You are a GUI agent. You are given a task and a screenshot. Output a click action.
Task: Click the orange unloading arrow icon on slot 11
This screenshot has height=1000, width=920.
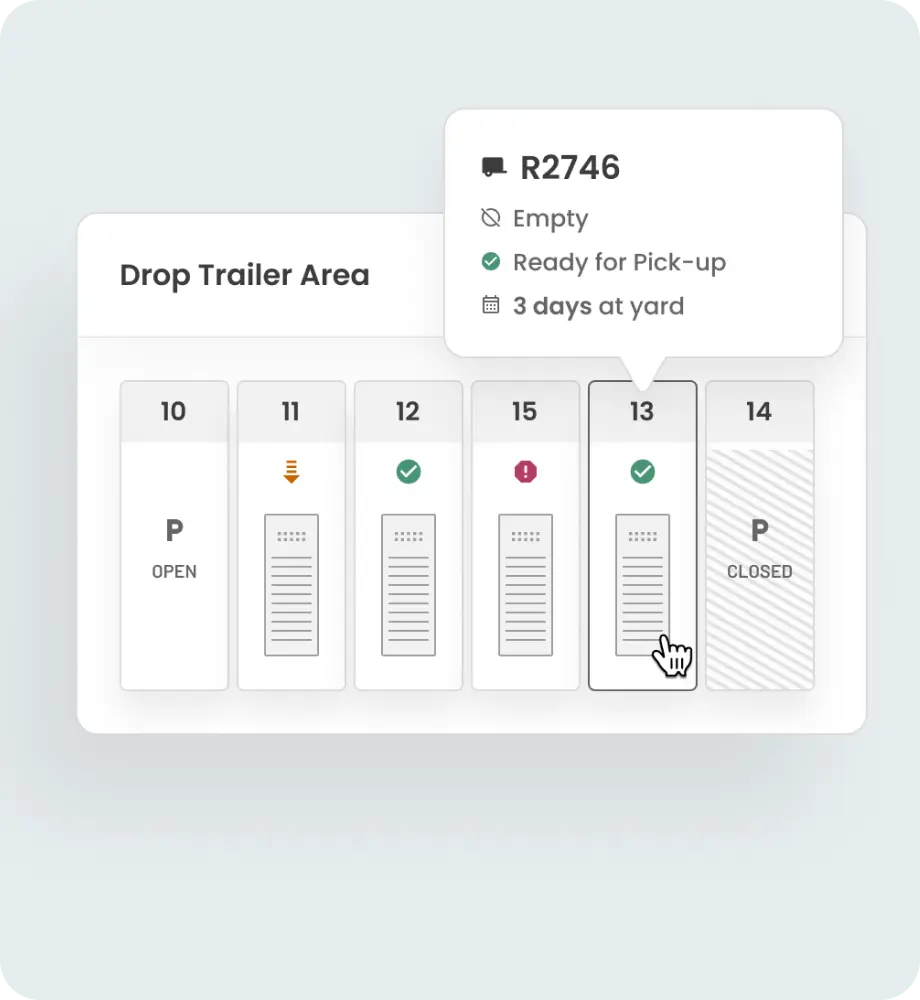click(x=290, y=471)
